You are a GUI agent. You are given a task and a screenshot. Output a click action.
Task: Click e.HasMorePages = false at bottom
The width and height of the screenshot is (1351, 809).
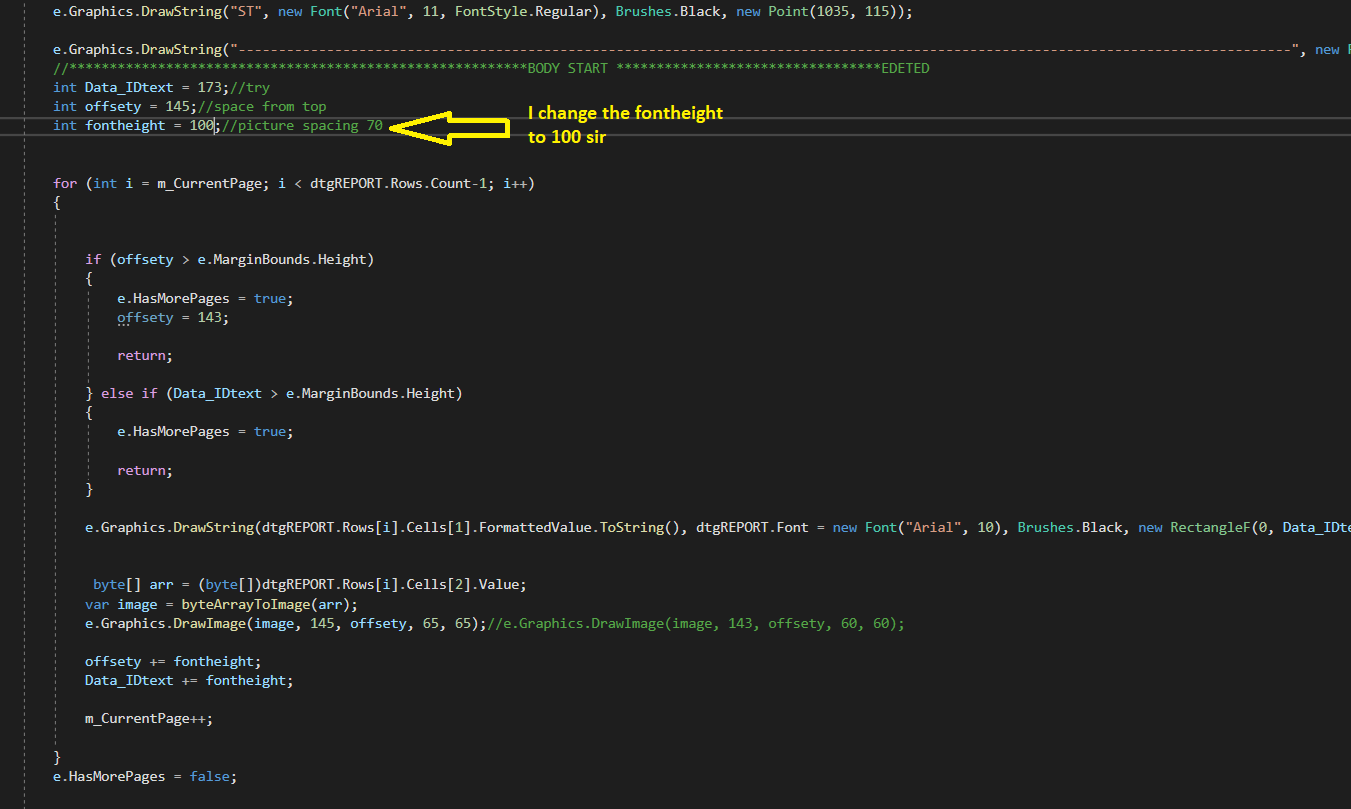click(145, 775)
